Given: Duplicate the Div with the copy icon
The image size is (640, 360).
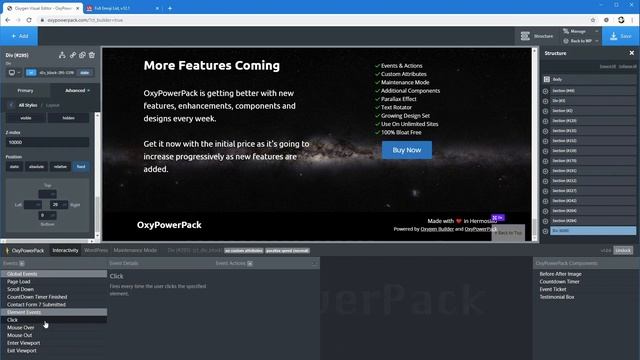Looking at the screenshot, I should pyautogui.click(x=82, y=55).
